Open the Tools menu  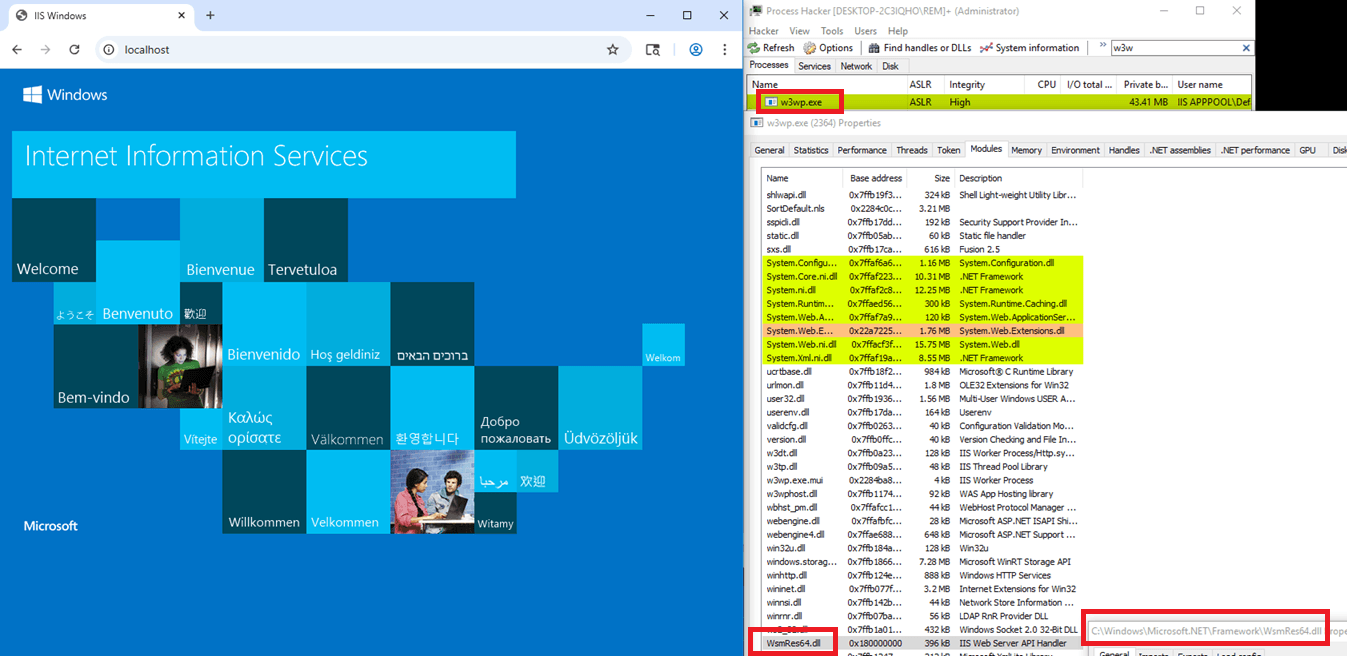coord(832,30)
